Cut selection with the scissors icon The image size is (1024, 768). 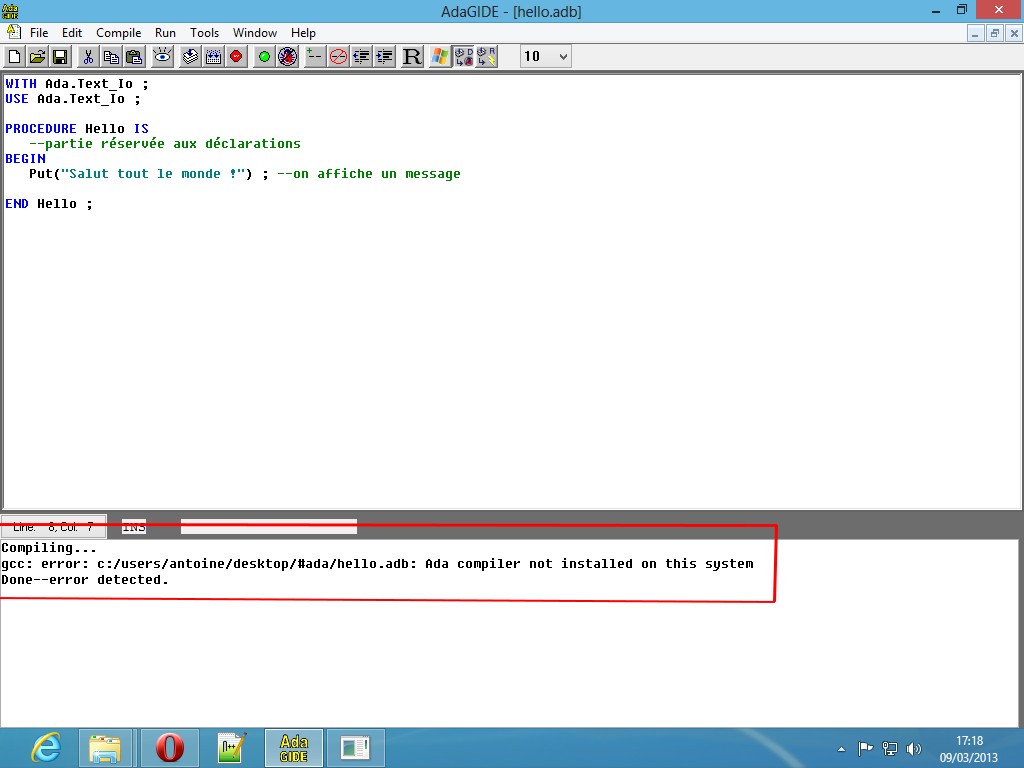pos(88,57)
